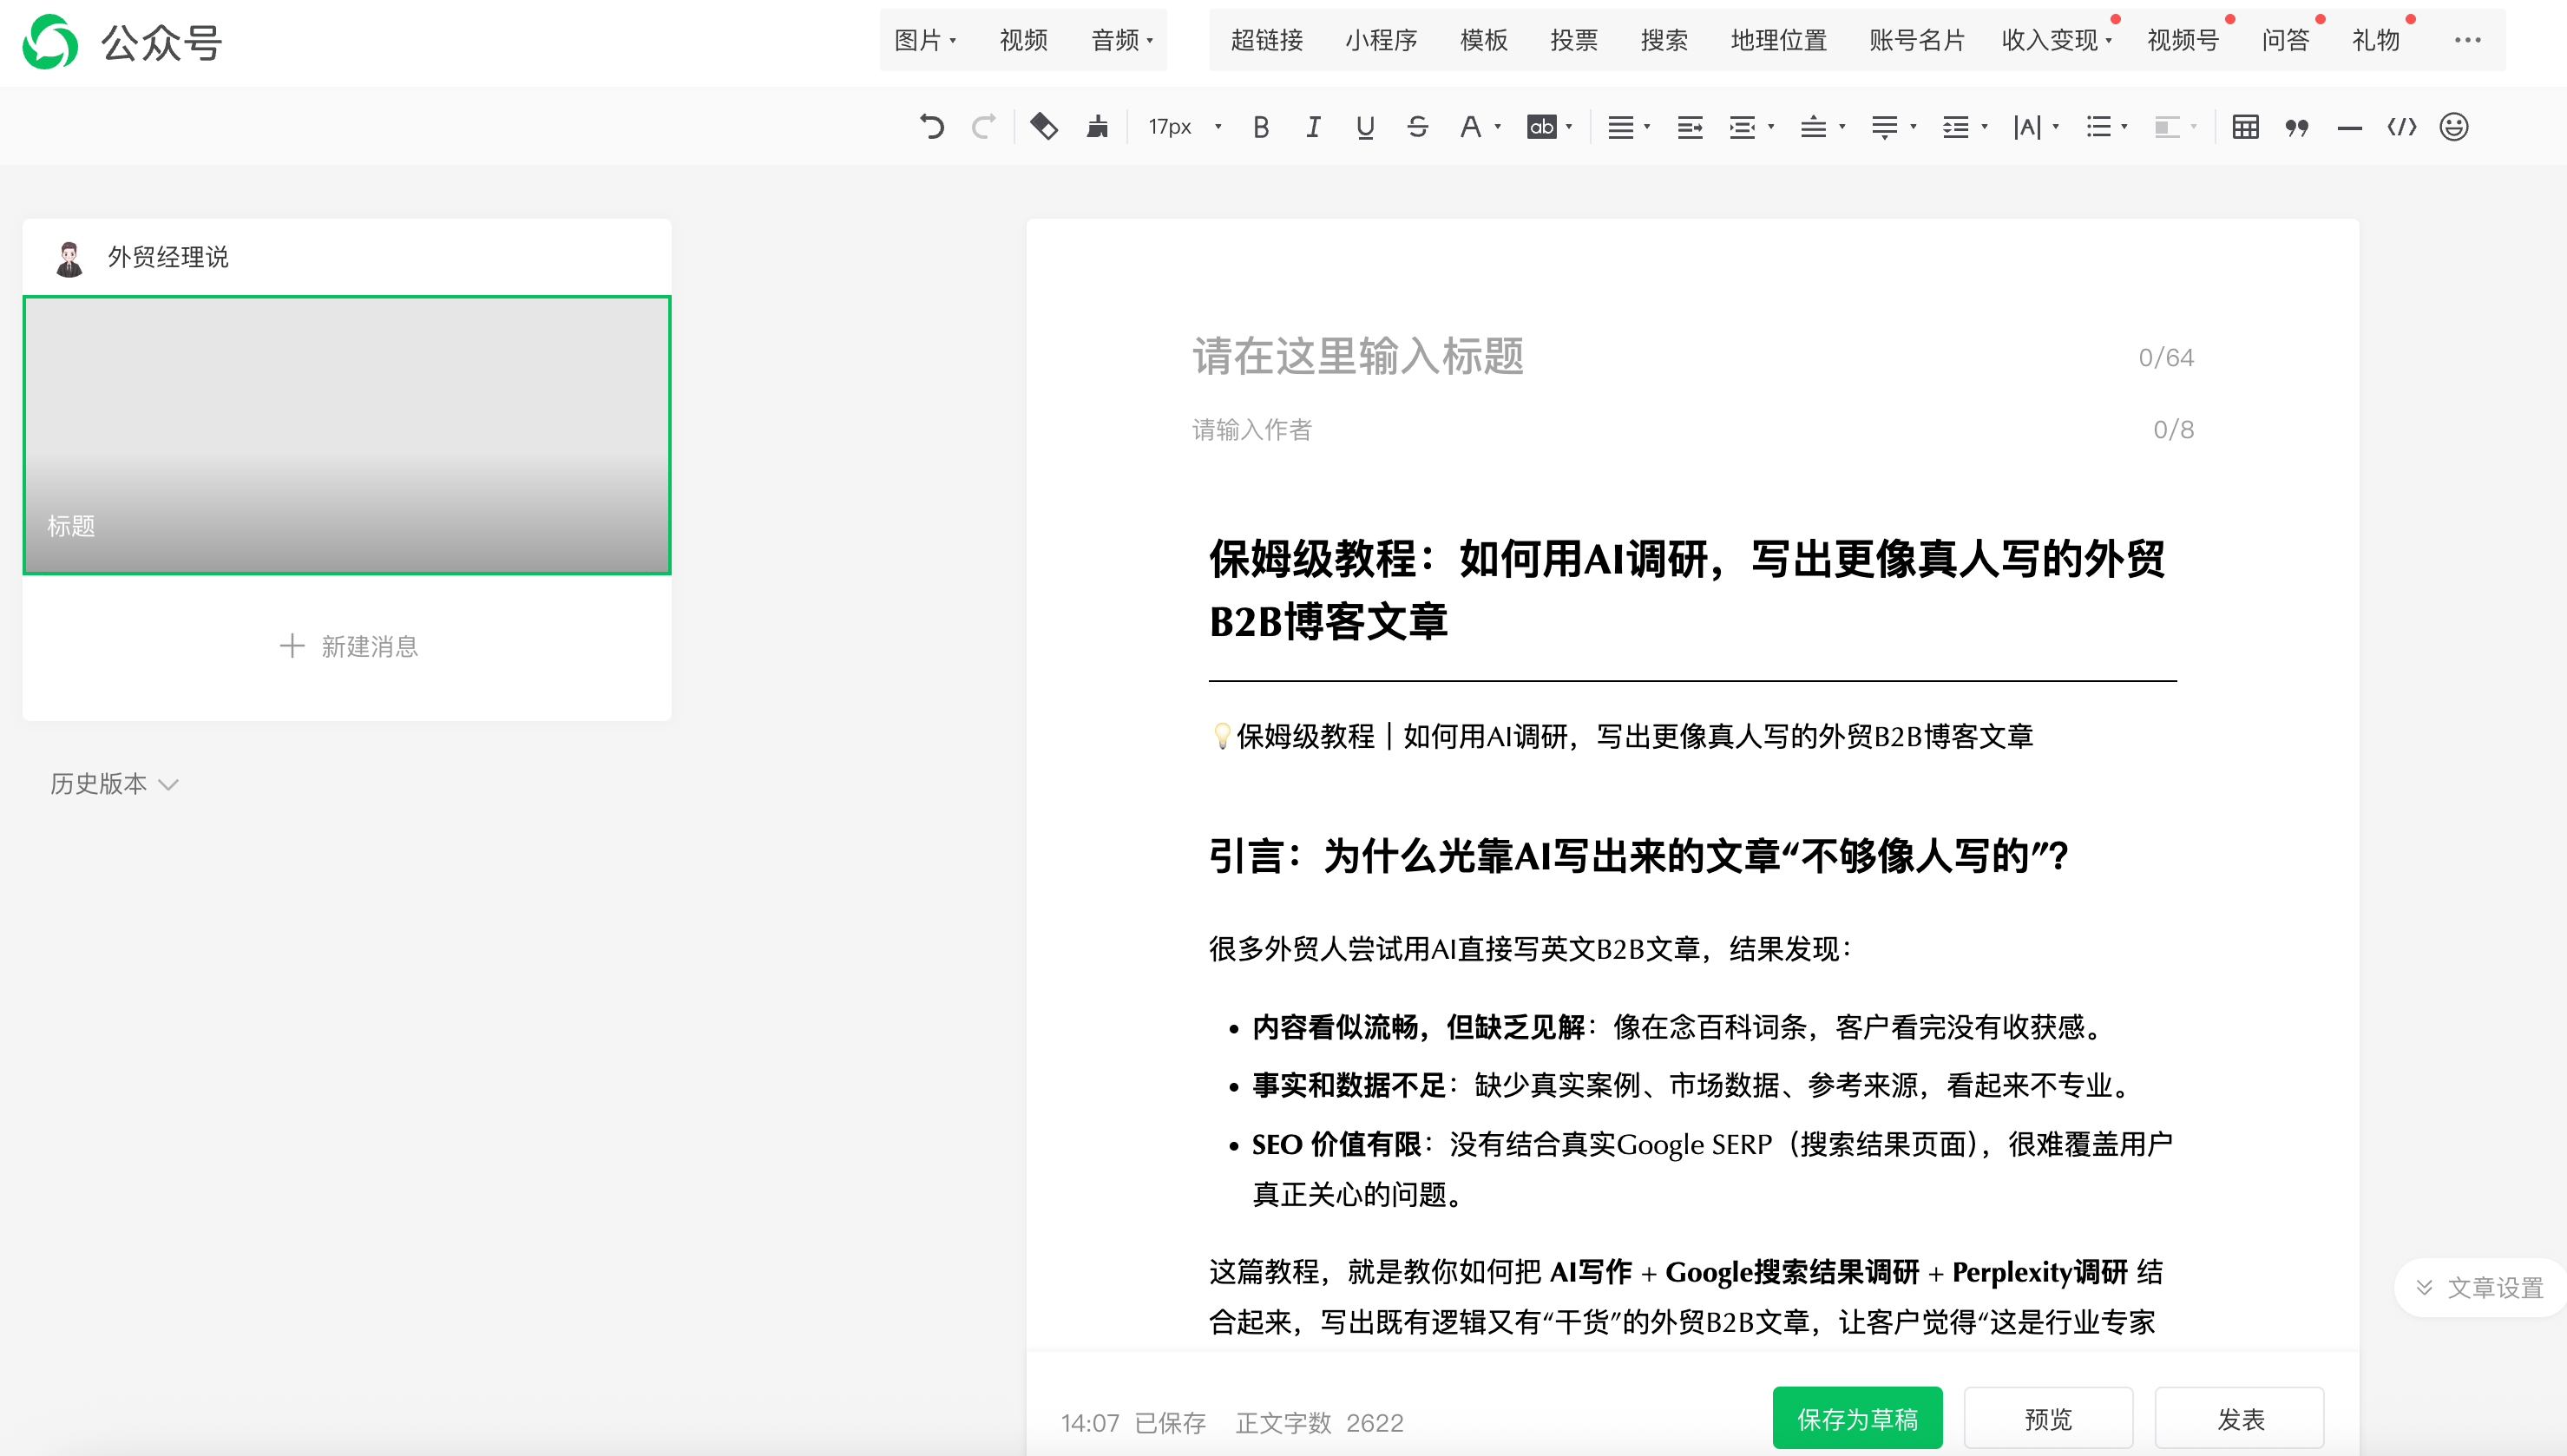Click the clear formatting eraser icon
This screenshot has width=2567, height=1456.
(1044, 127)
